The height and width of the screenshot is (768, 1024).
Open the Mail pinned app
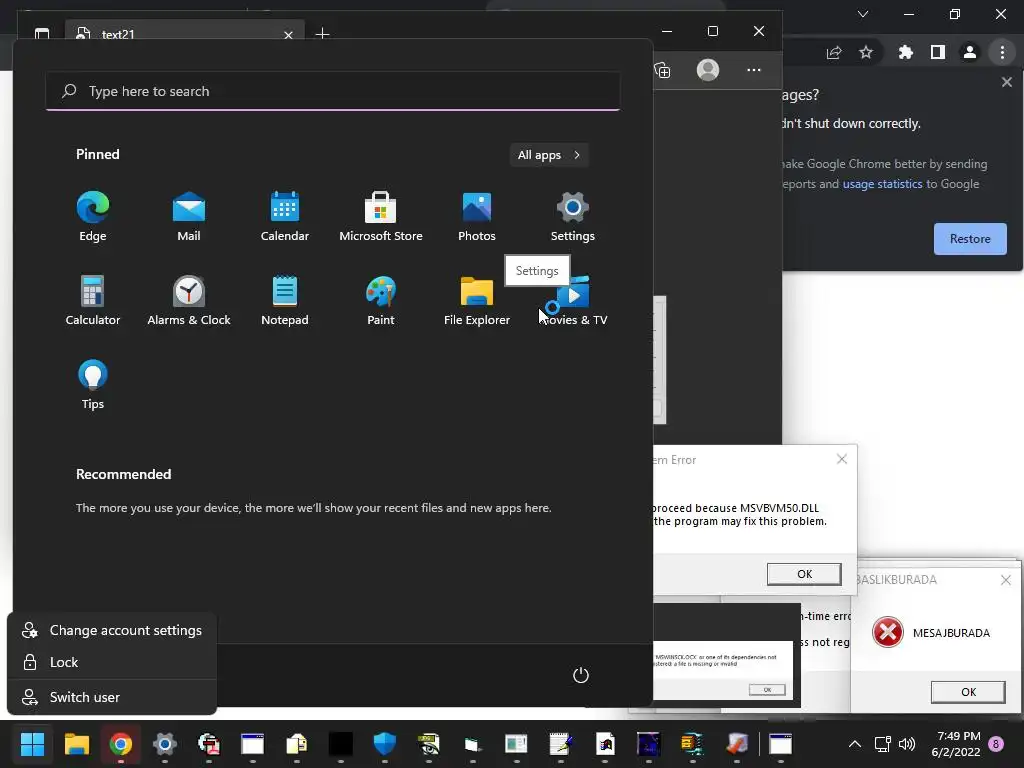coord(189,216)
